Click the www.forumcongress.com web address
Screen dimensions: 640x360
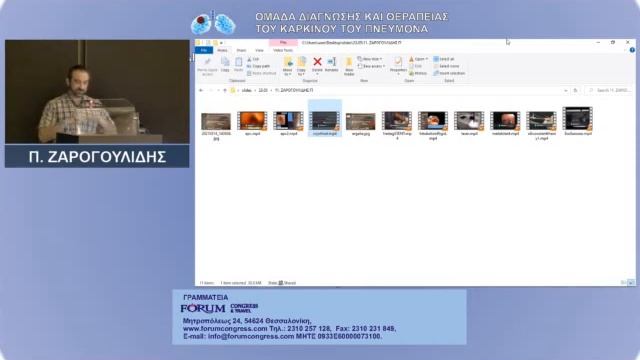pos(225,329)
